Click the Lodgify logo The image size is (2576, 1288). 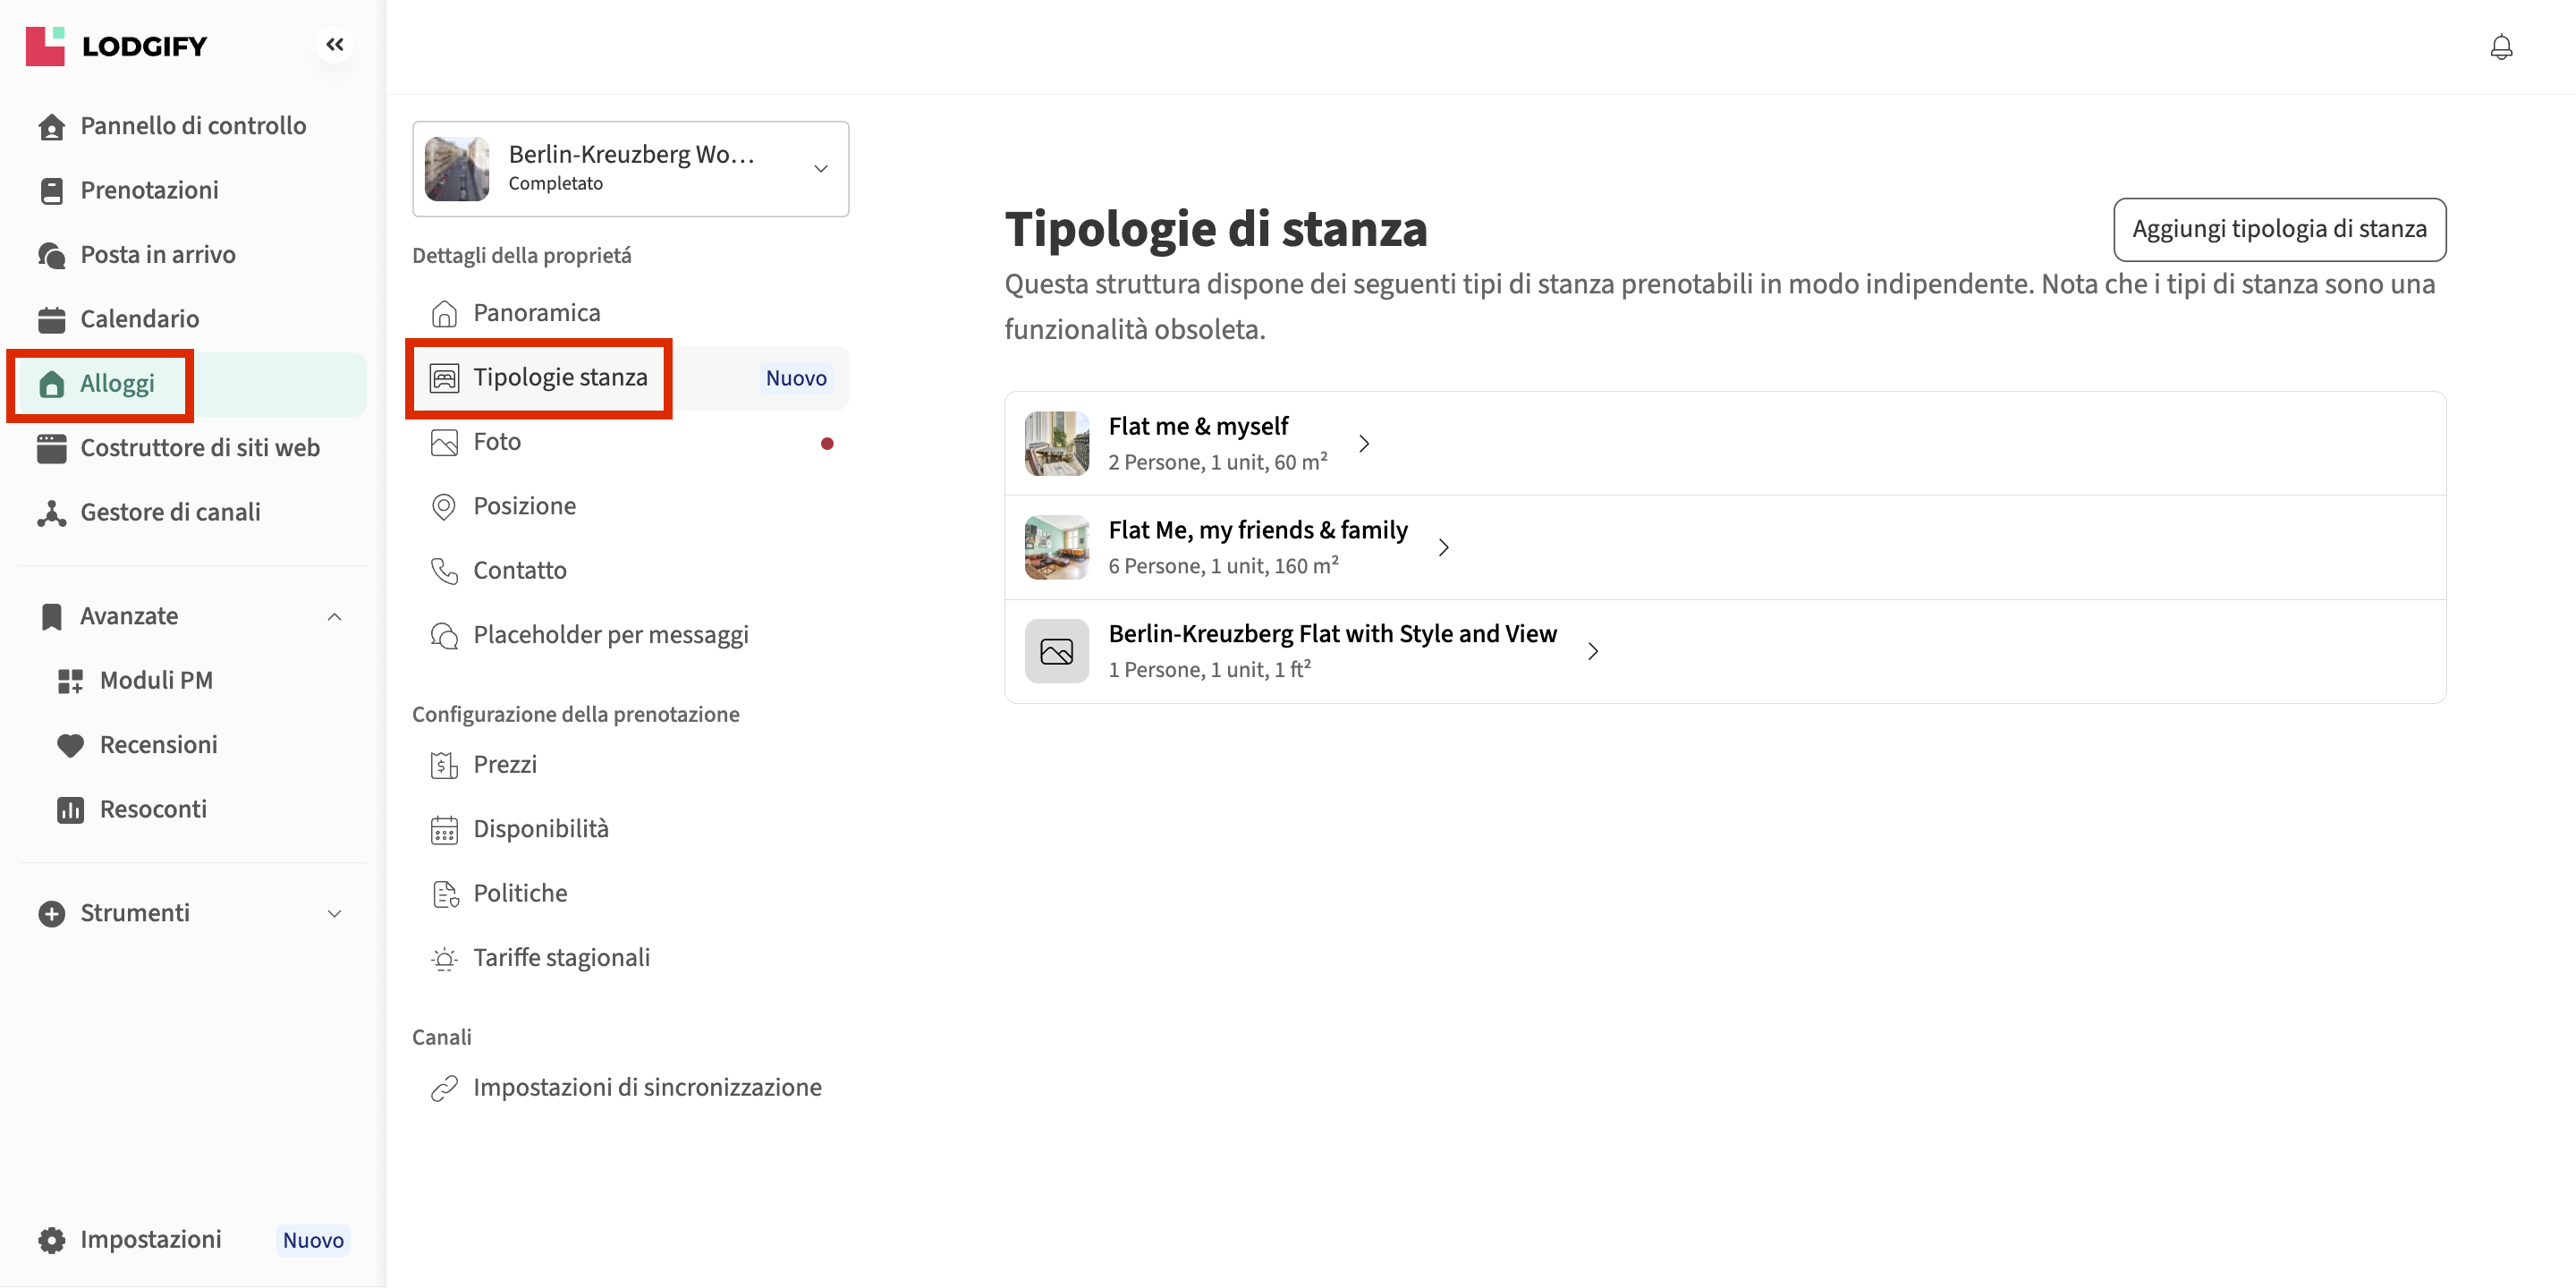(x=116, y=46)
